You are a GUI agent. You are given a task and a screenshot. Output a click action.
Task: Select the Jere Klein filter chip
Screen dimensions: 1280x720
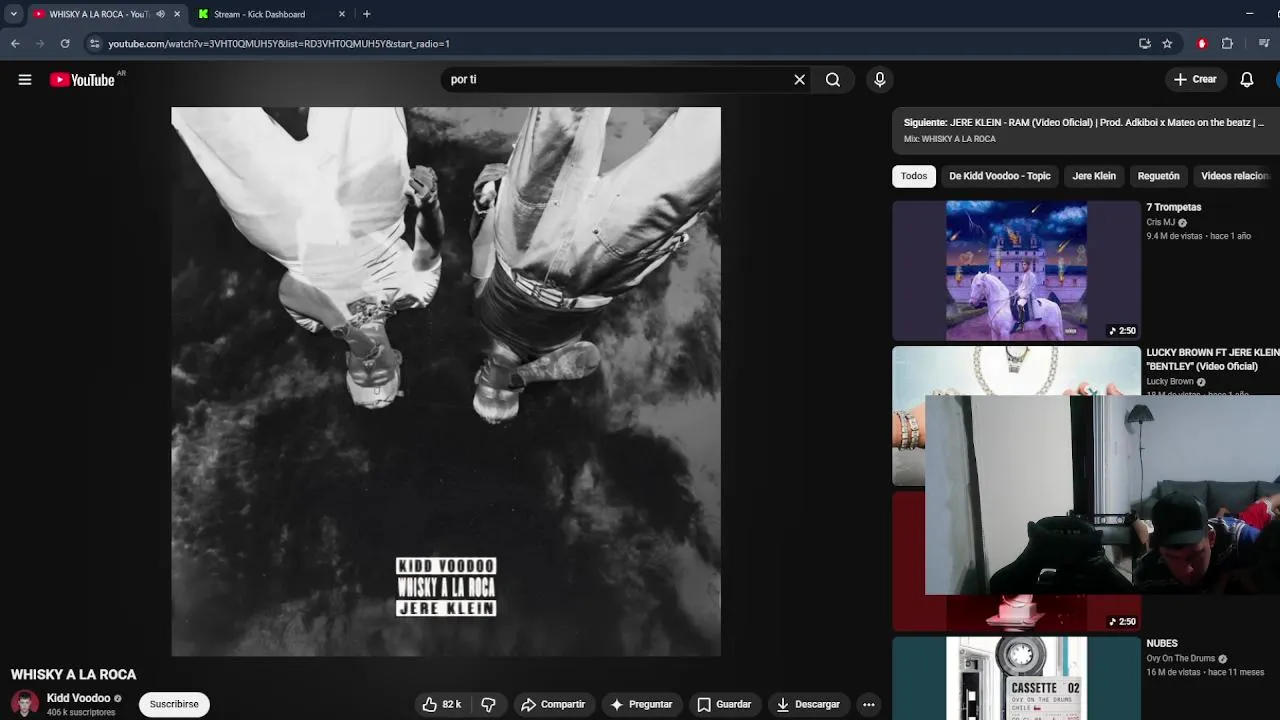click(1094, 176)
